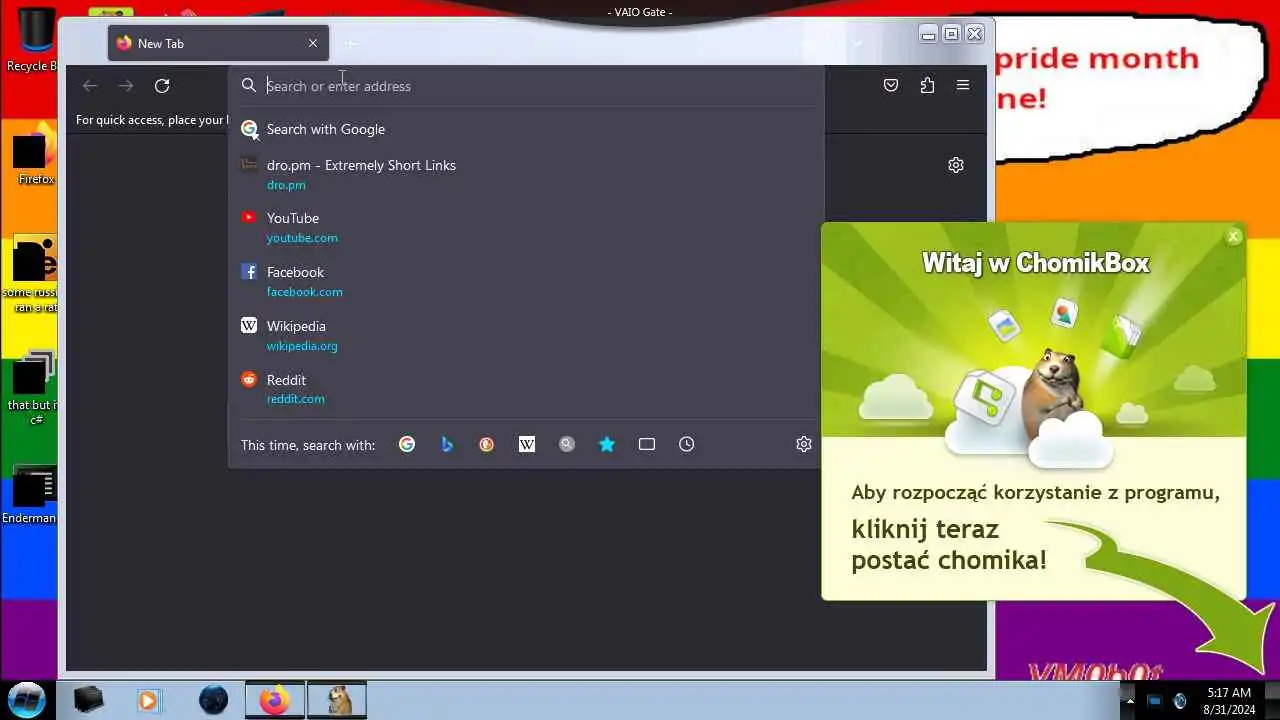1280x720 pixels.
Task: Reload the page with the refresh icon
Action: [162, 86]
